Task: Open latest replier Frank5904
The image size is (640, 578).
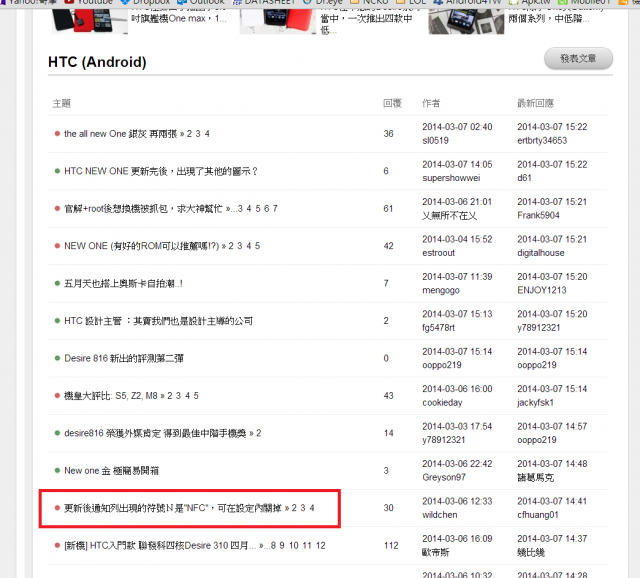Action: (538, 215)
